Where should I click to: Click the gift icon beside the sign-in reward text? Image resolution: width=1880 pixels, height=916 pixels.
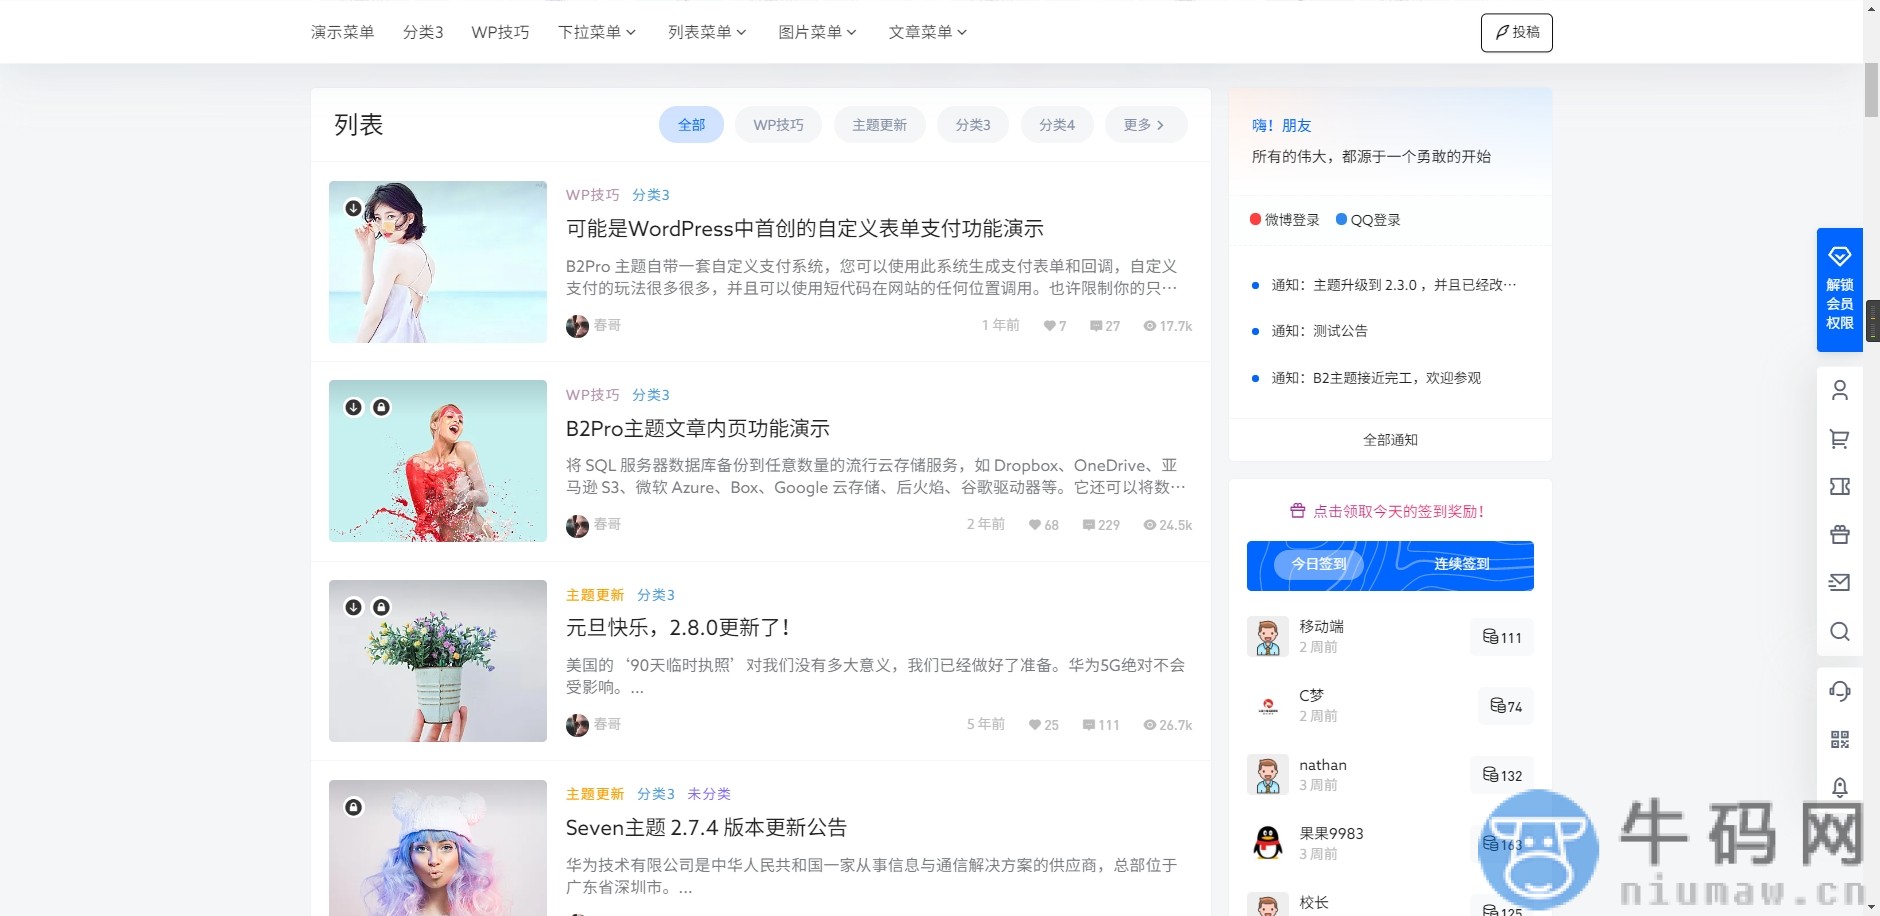pos(1297,511)
